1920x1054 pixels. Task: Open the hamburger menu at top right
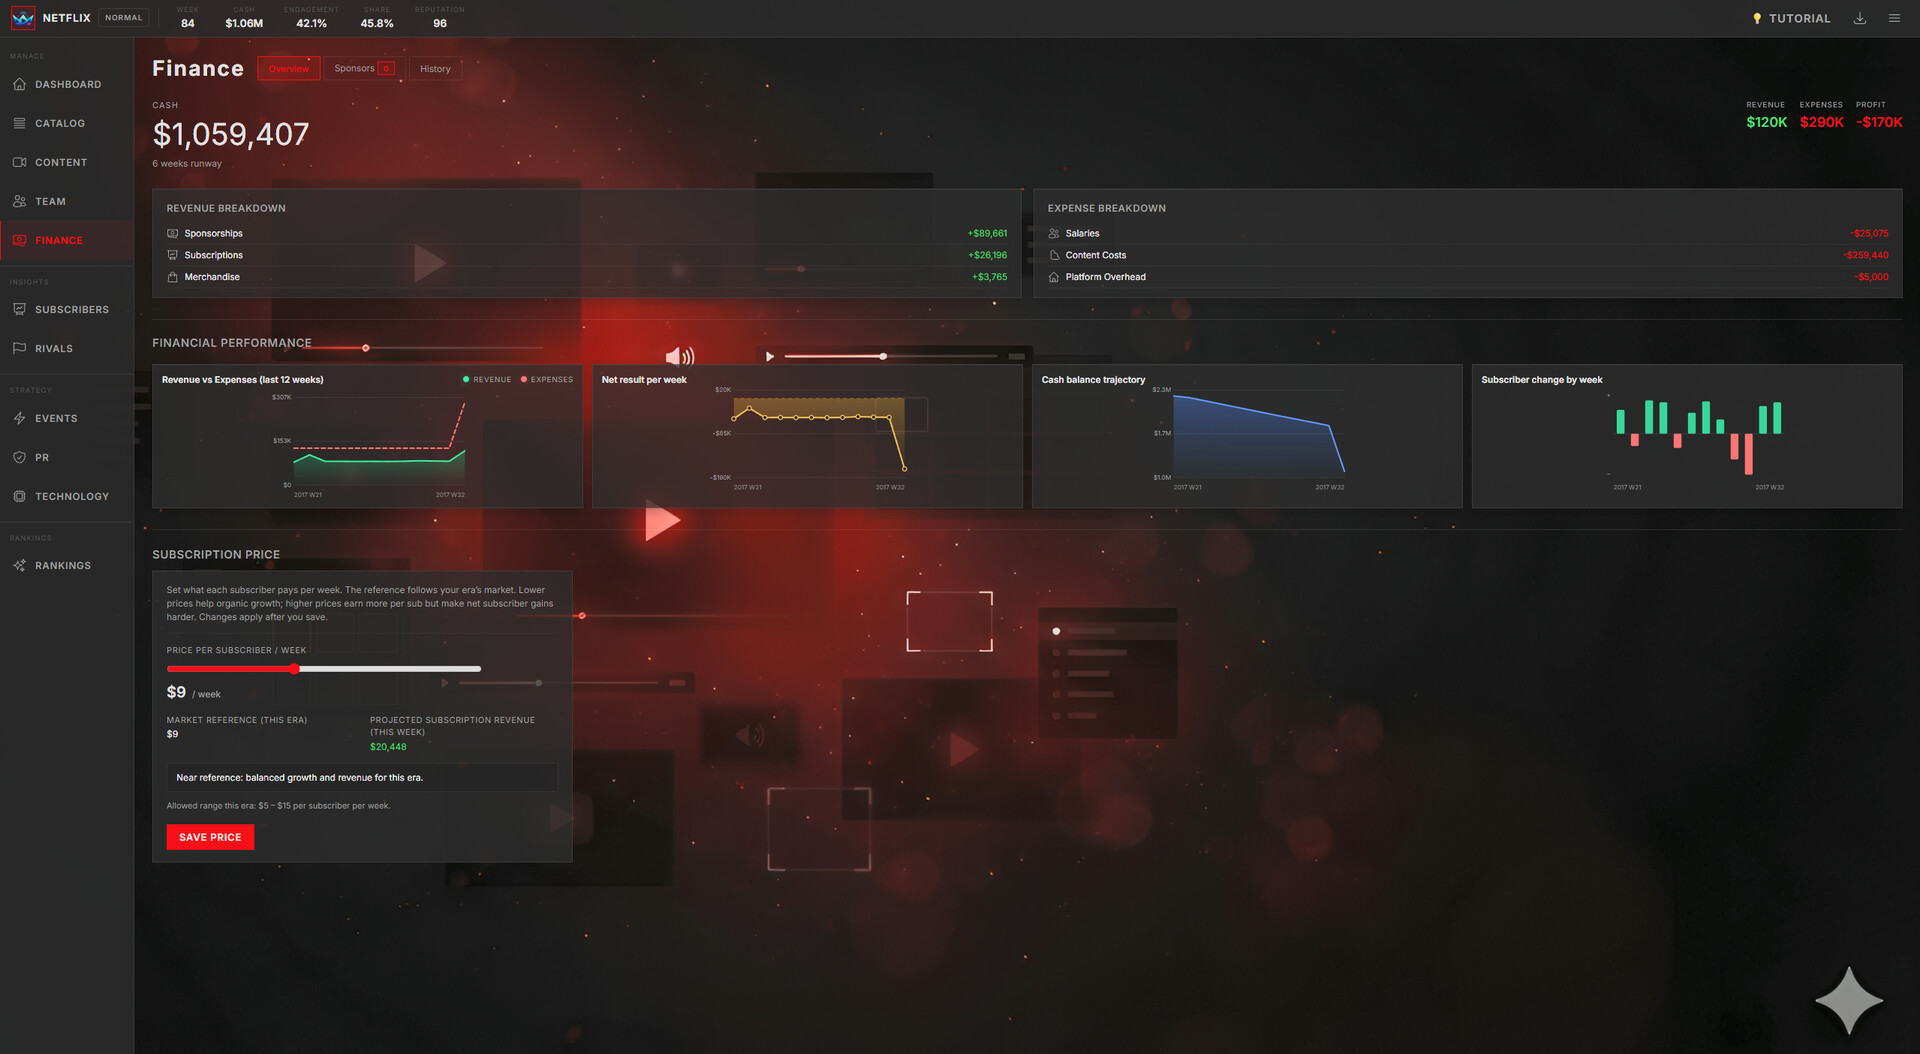tap(1894, 19)
